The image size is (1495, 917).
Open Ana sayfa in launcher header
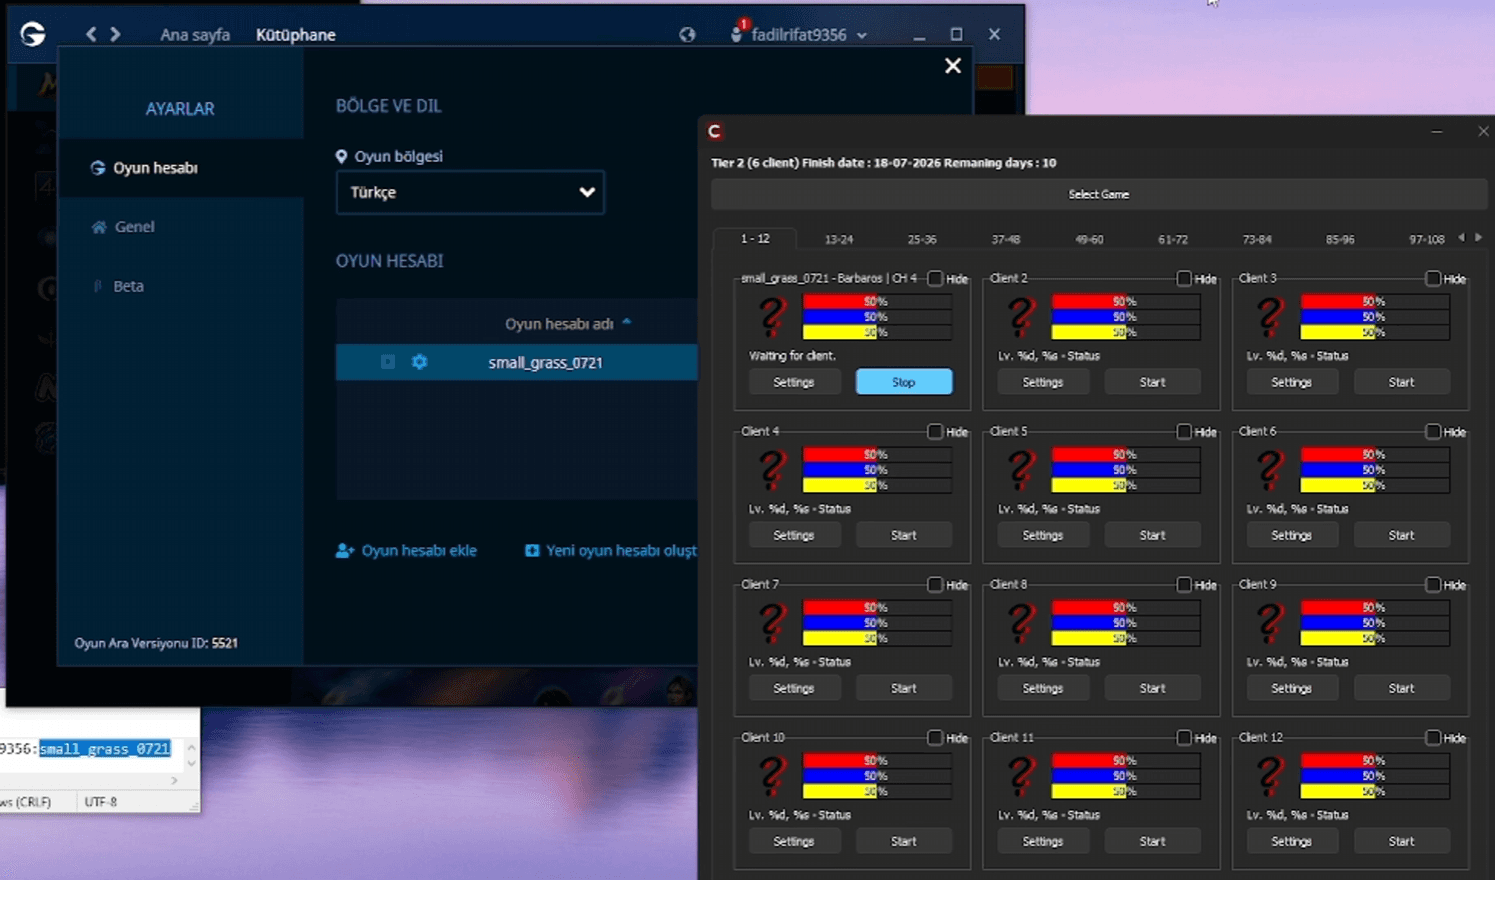click(x=195, y=34)
